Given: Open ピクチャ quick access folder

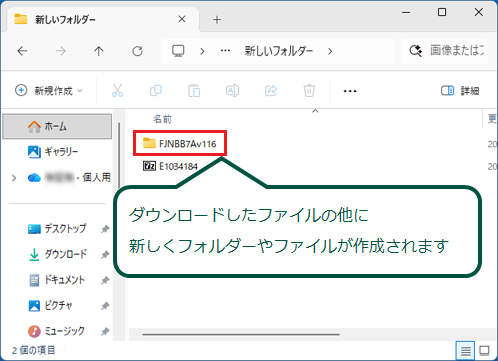Looking at the screenshot, I should click(50, 305).
